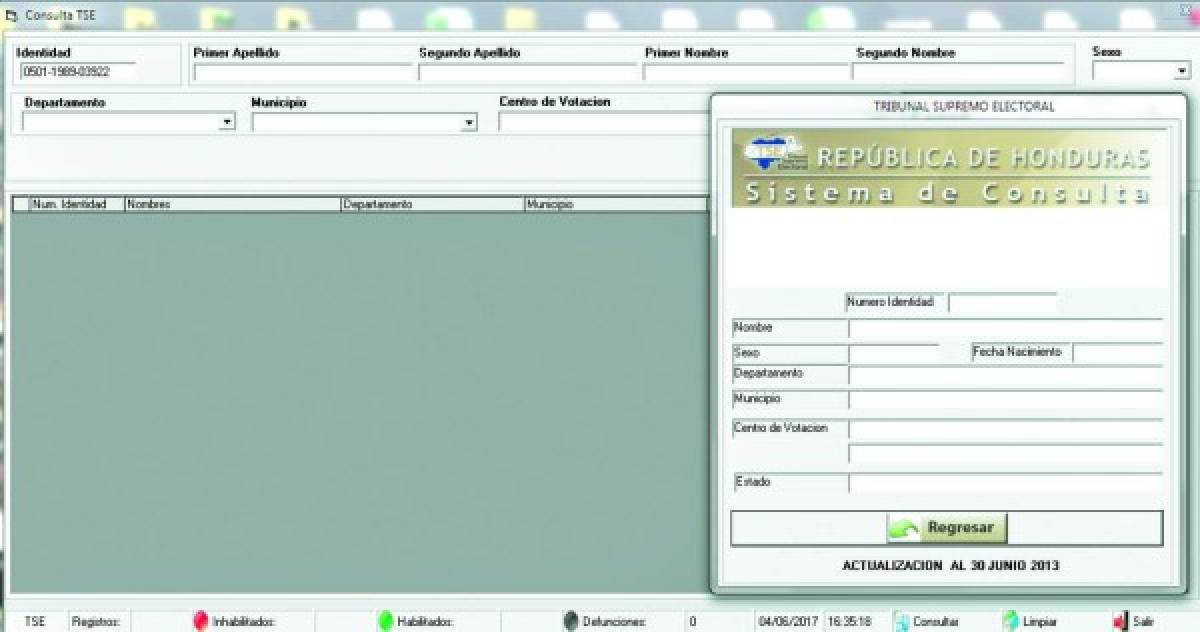Click the Primer Nombre field
The width and height of the screenshot is (1200, 632).
tap(746, 72)
